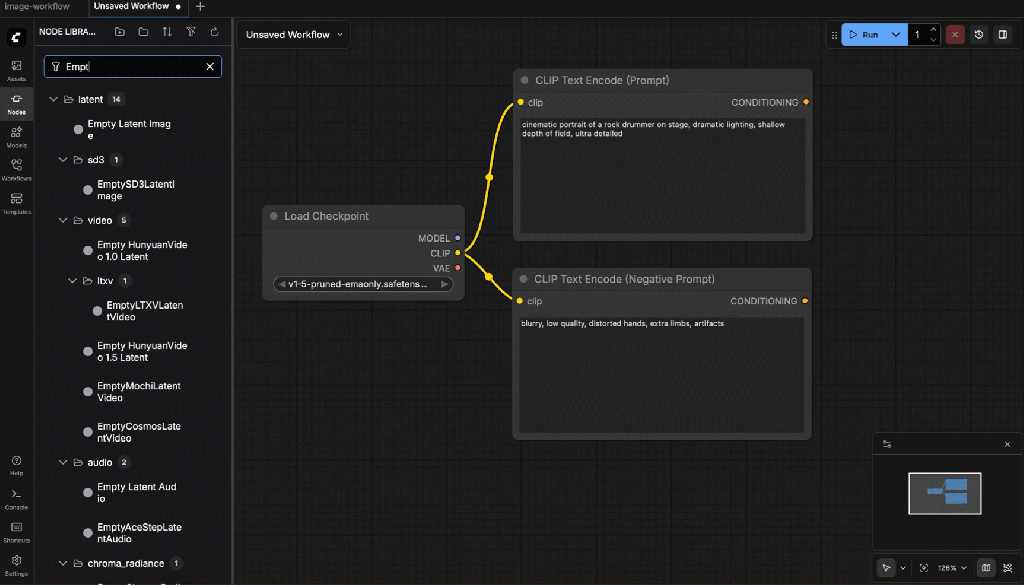Clear the node search field

[210, 67]
